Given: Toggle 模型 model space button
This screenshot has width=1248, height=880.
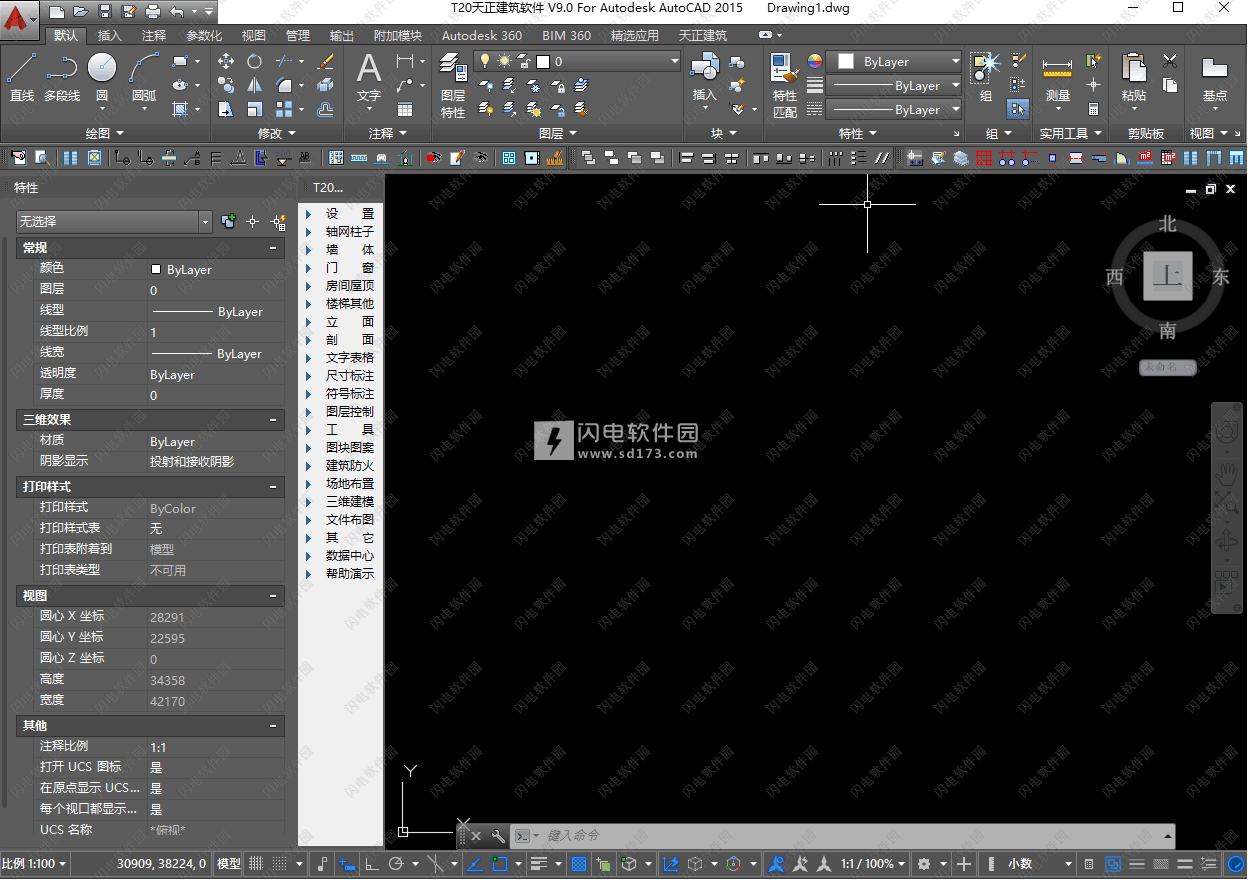Looking at the screenshot, I should coord(229,864).
